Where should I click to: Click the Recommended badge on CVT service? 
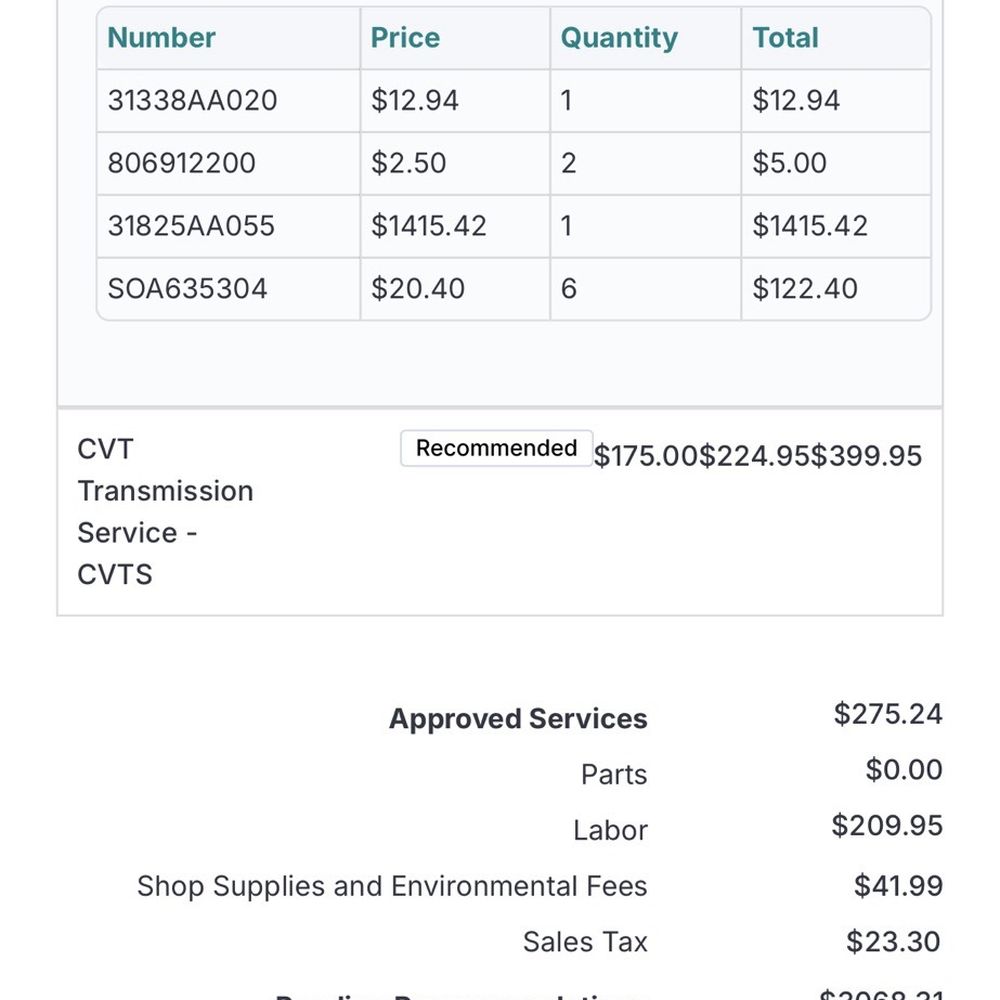point(496,448)
